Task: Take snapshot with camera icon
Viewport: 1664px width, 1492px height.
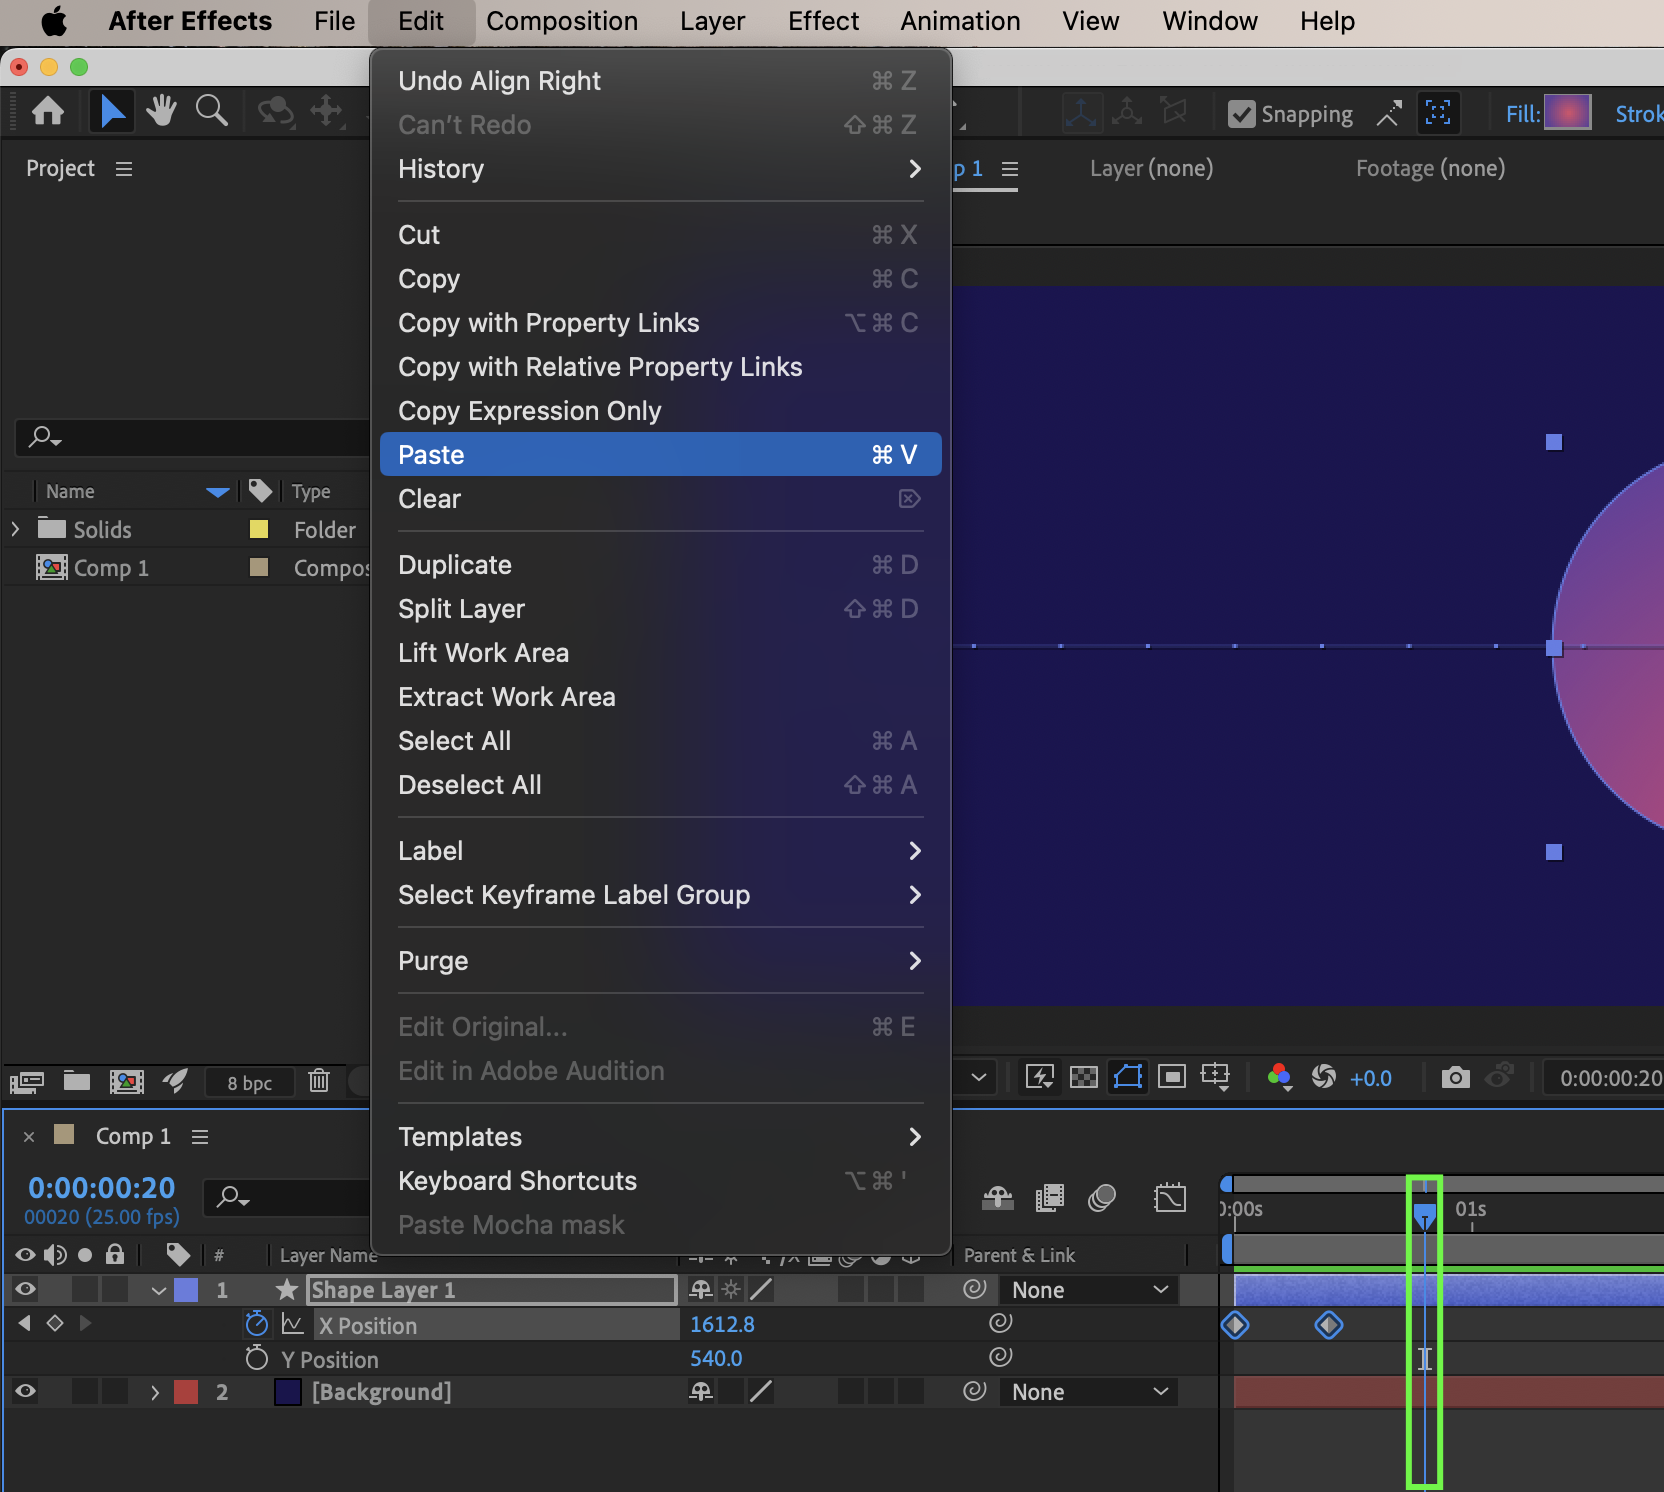Action: [x=1455, y=1077]
